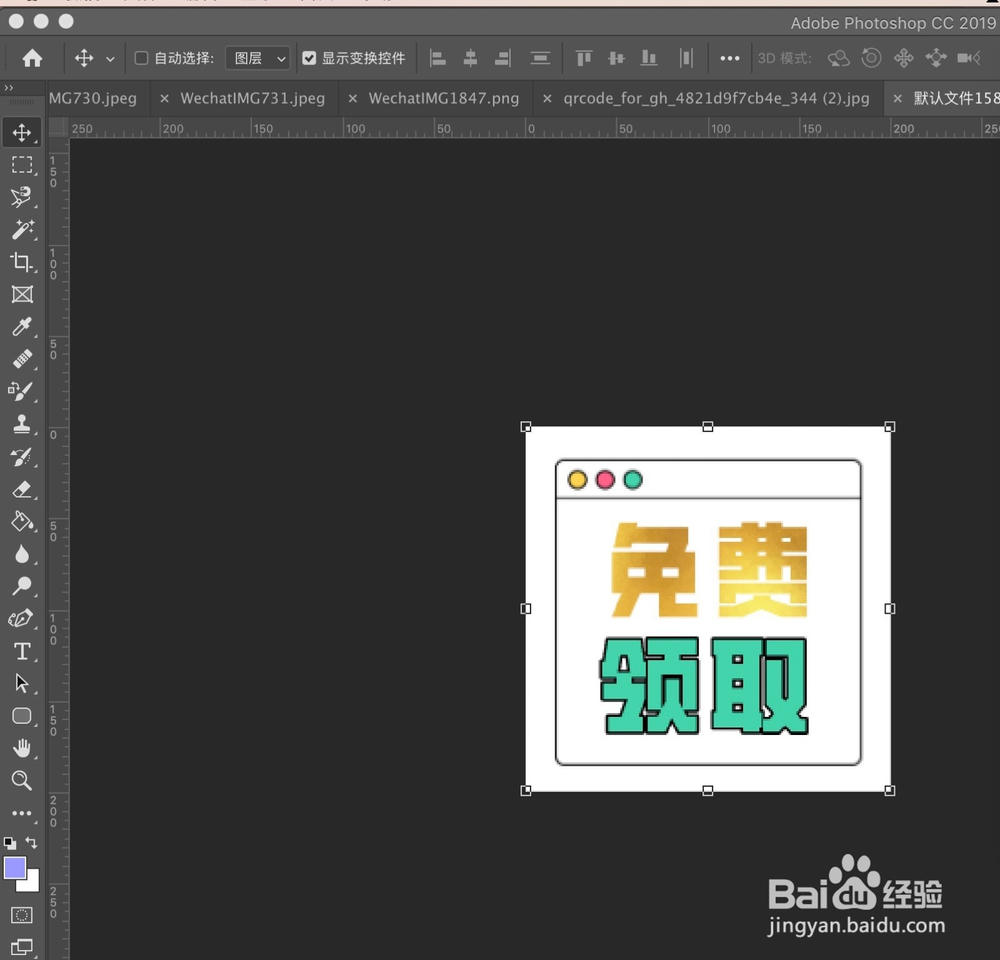This screenshot has width=1000, height=960.
Task: Swap foreground and background colors
Action: click(x=31, y=843)
